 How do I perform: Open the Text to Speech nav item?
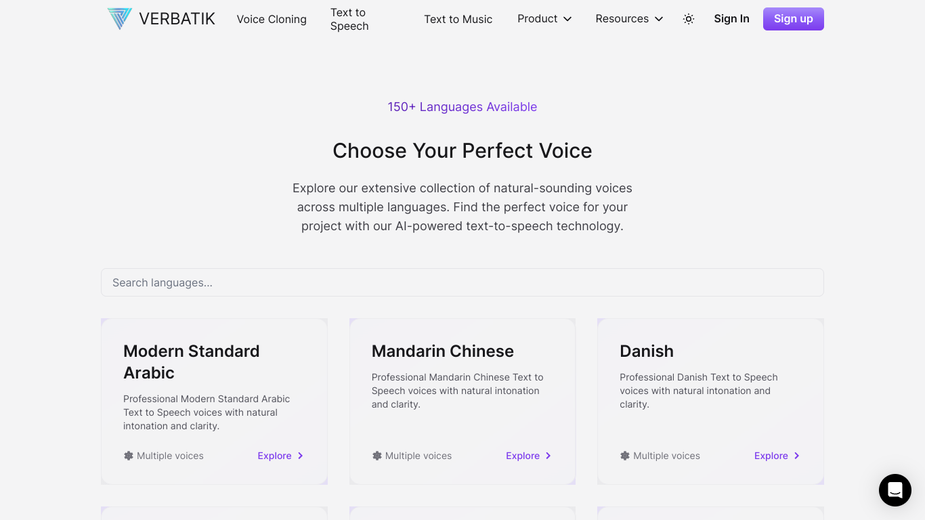(349, 19)
